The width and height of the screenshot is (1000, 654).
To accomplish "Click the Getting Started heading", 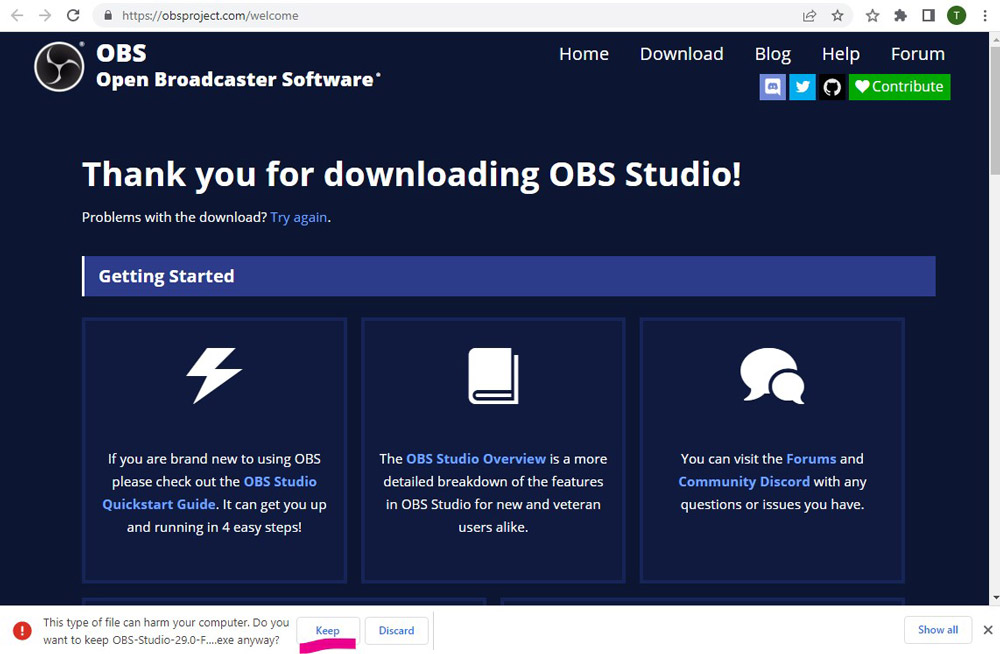I will coord(166,276).
